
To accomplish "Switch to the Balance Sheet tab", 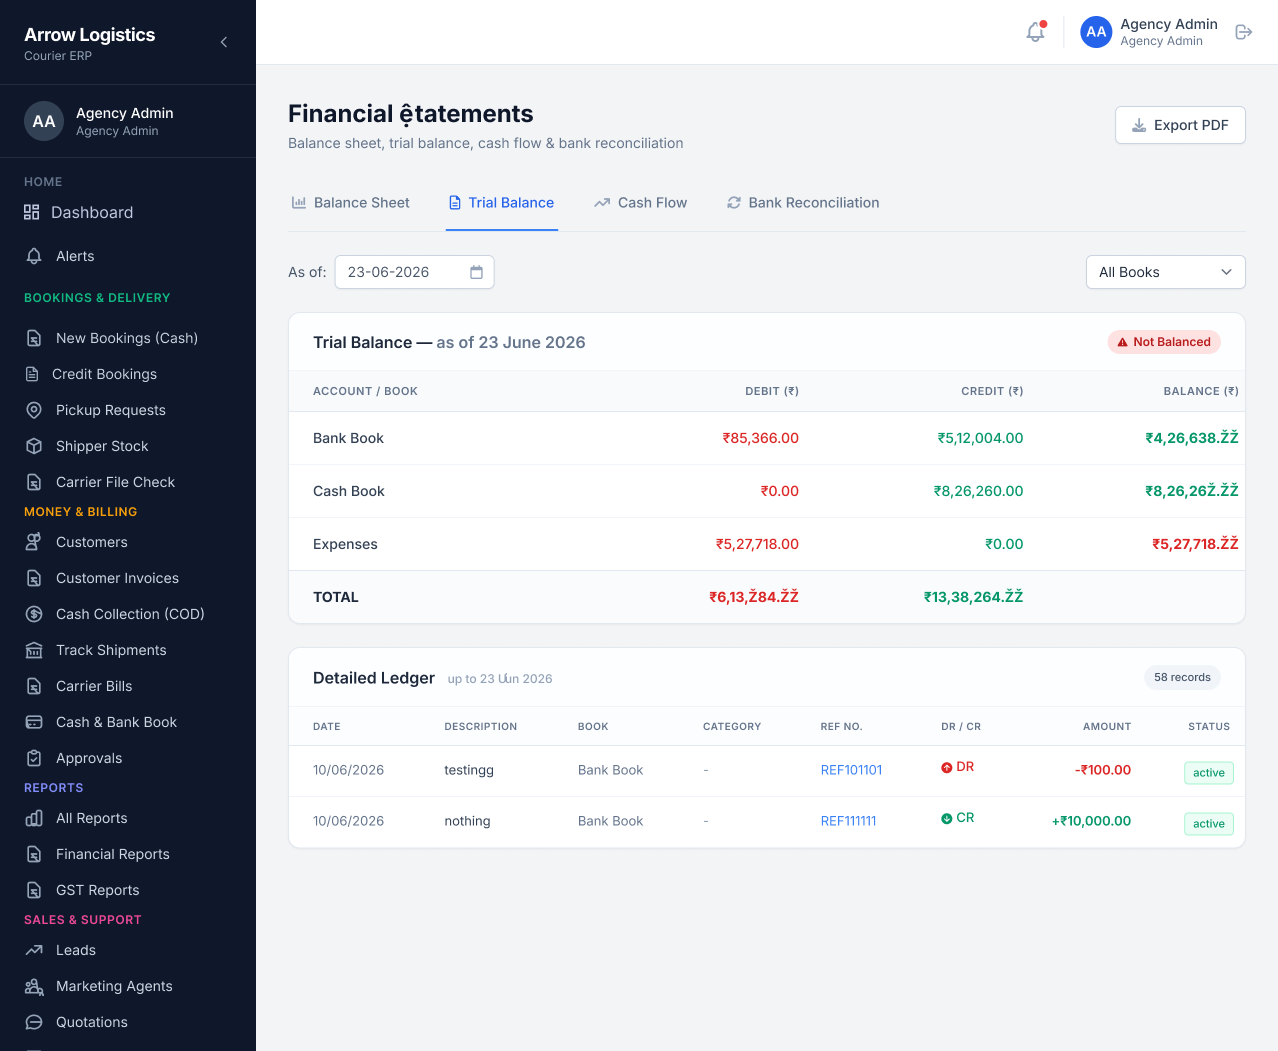I will (351, 203).
